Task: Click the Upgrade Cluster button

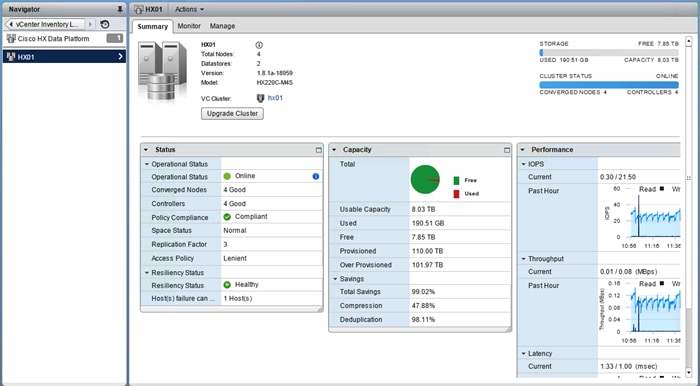Action: [x=232, y=113]
